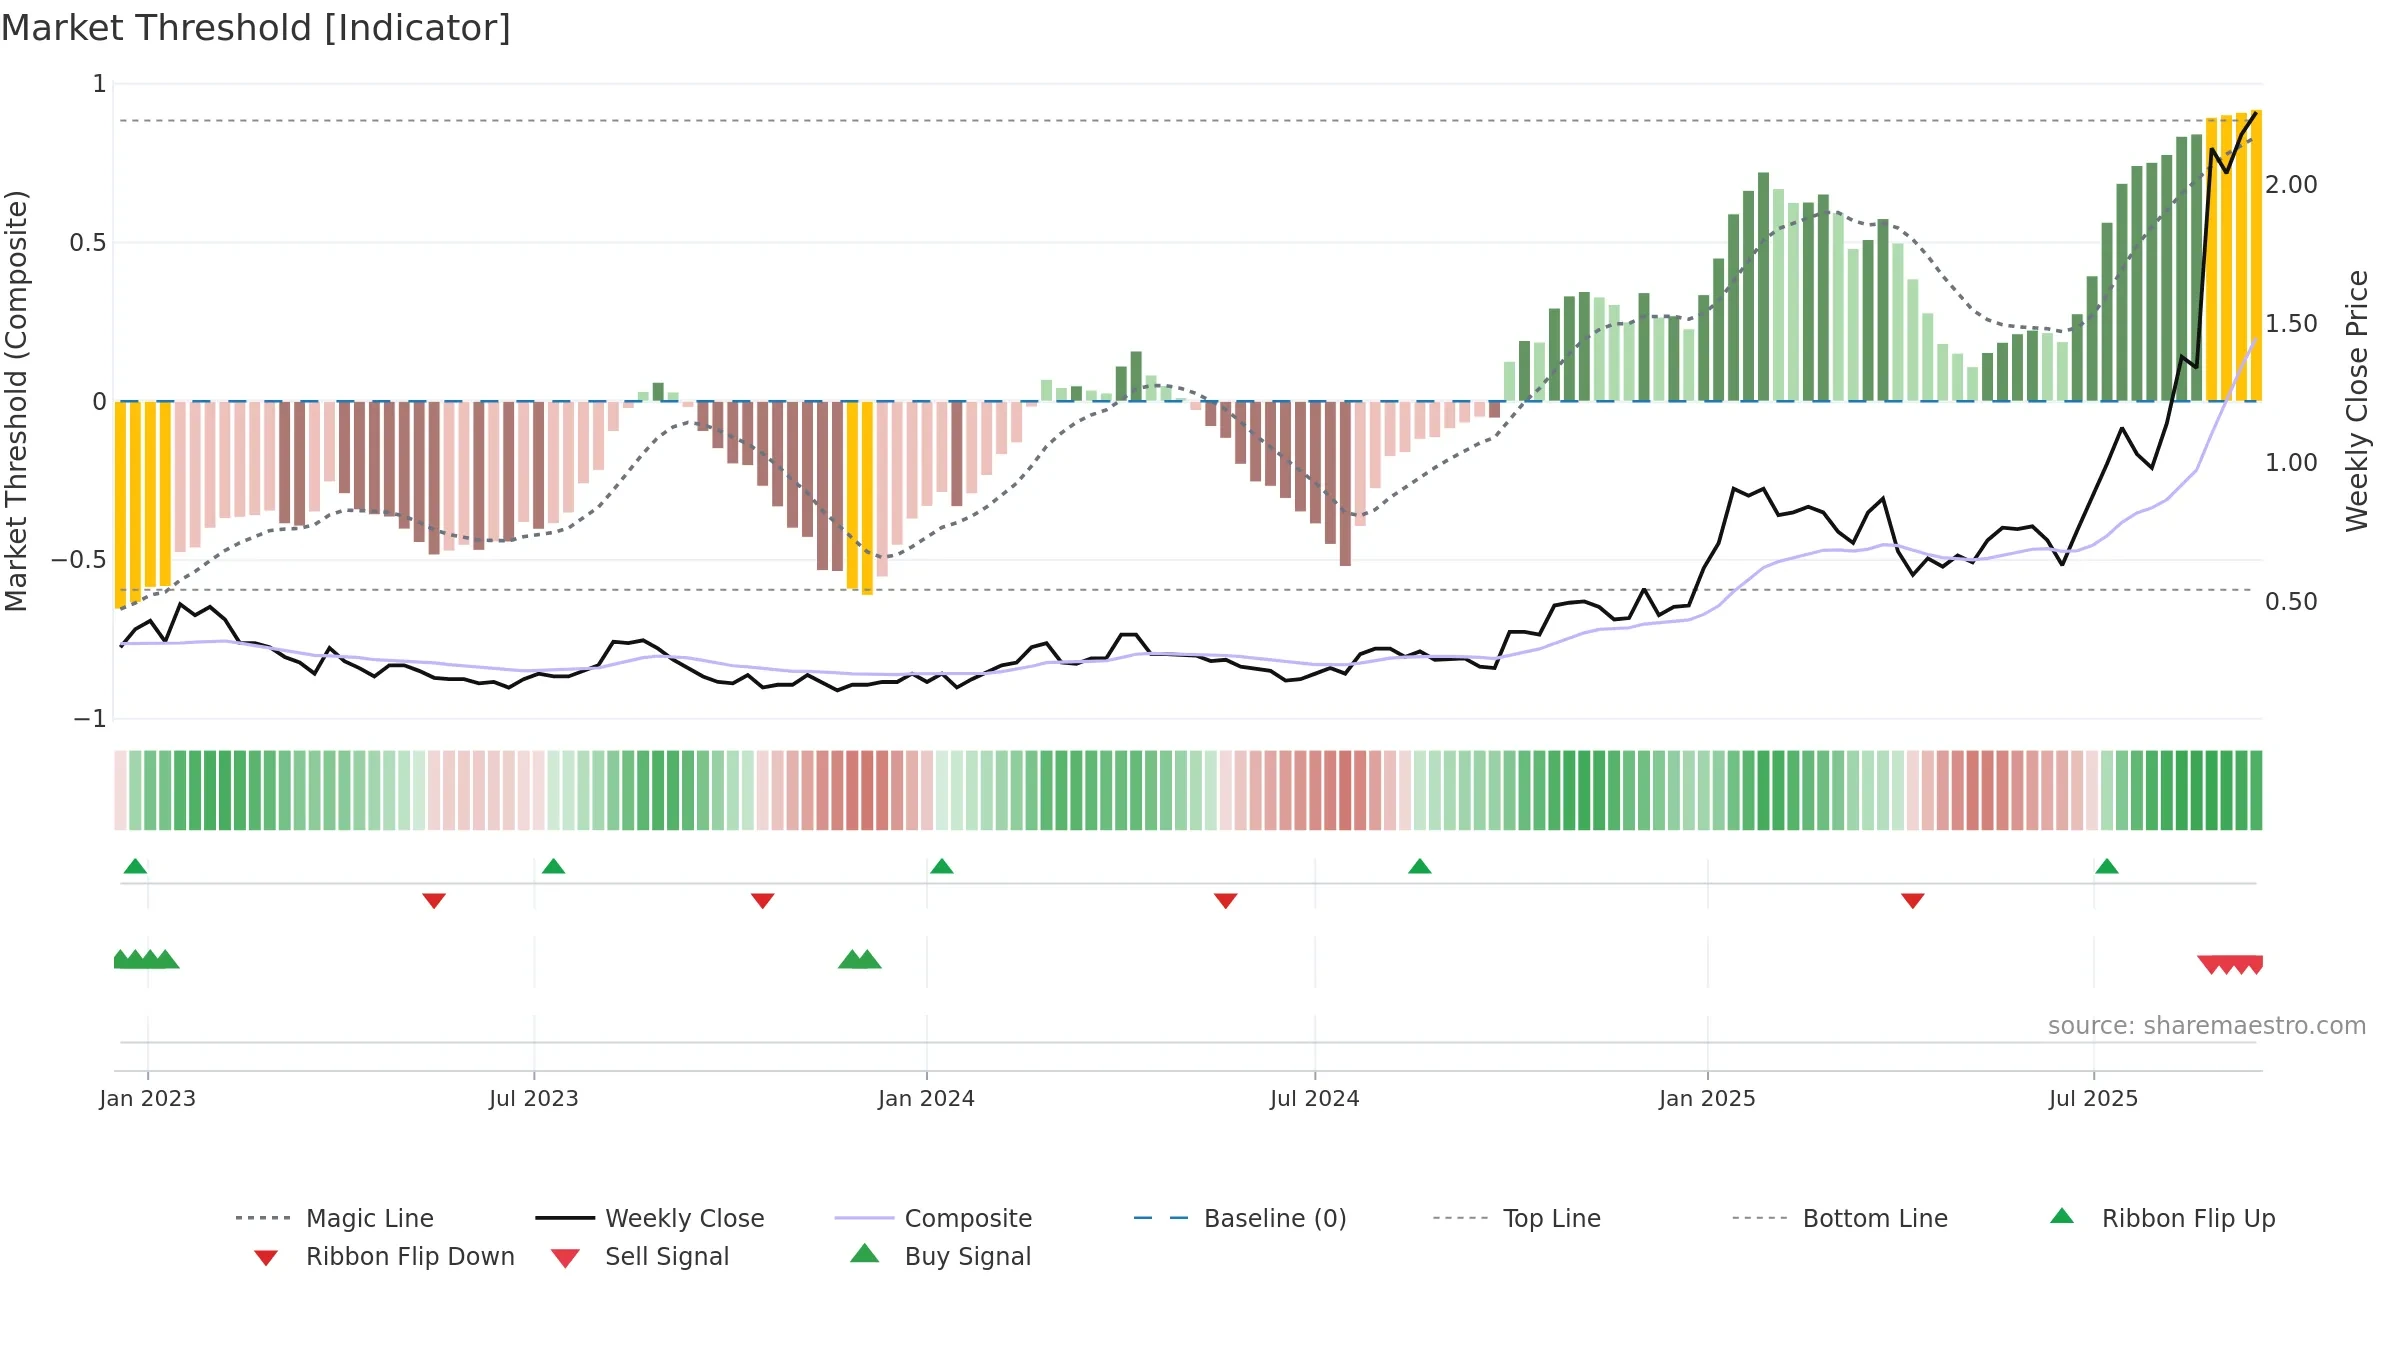The image size is (2400, 1350).
Task: Click the ribbon flip up marker near Jan 2024
Action: 941,866
